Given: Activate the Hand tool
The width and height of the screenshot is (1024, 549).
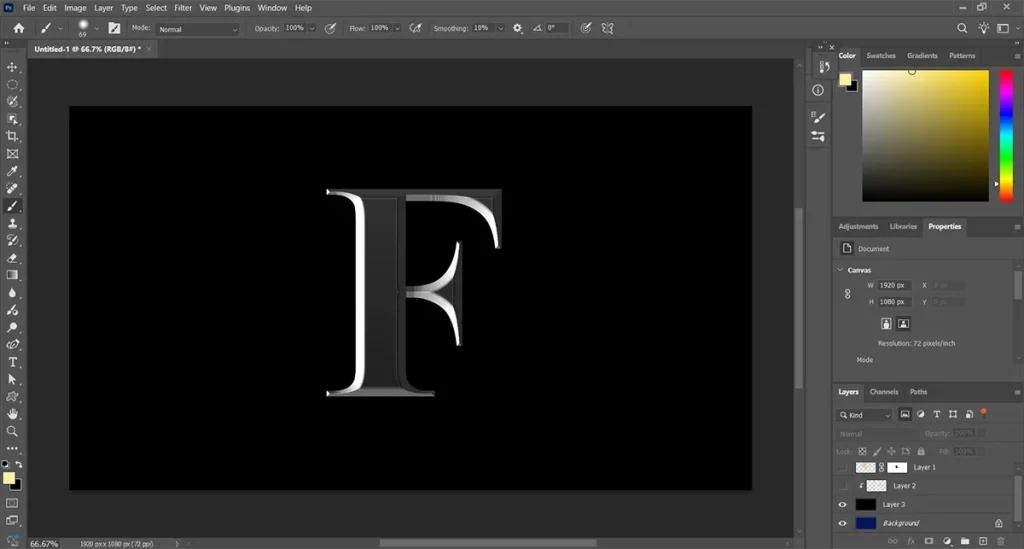Looking at the screenshot, I should click(13, 414).
